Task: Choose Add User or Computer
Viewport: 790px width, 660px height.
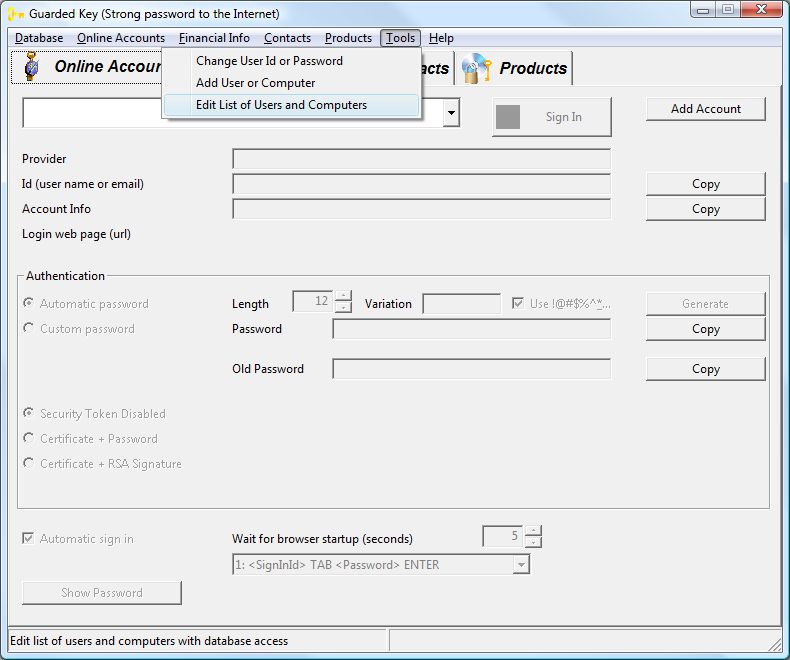Action: click(292, 83)
